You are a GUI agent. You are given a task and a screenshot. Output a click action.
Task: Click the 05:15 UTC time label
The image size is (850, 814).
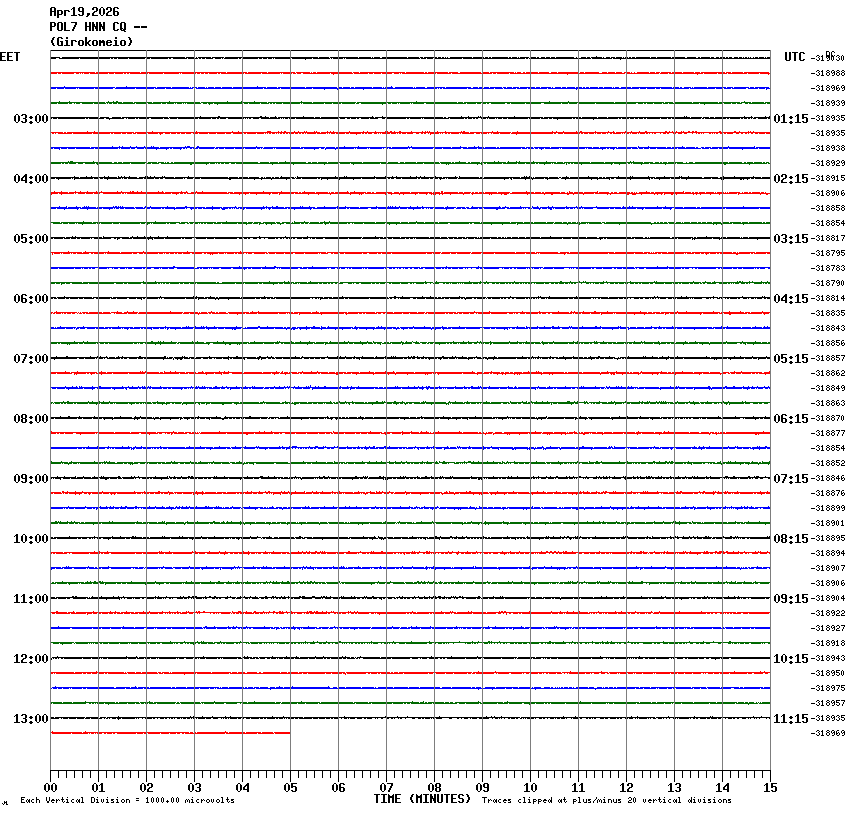791,359
